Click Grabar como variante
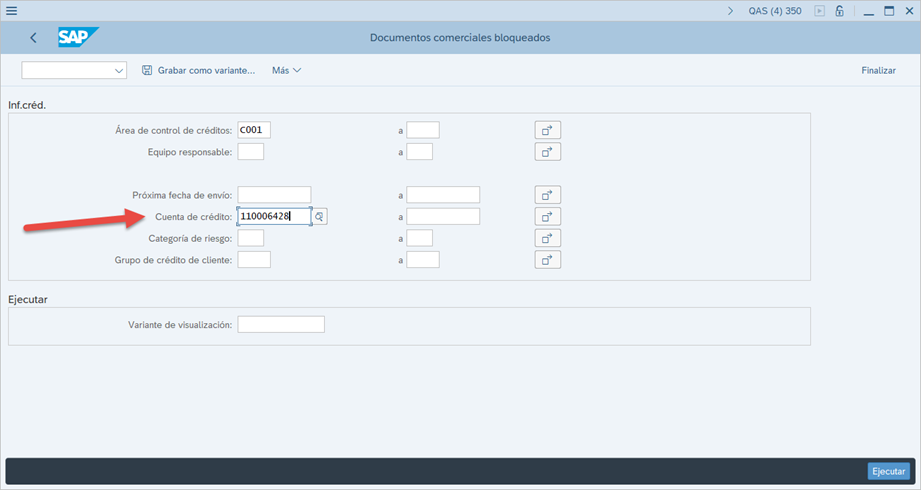921x490 pixels. point(198,71)
